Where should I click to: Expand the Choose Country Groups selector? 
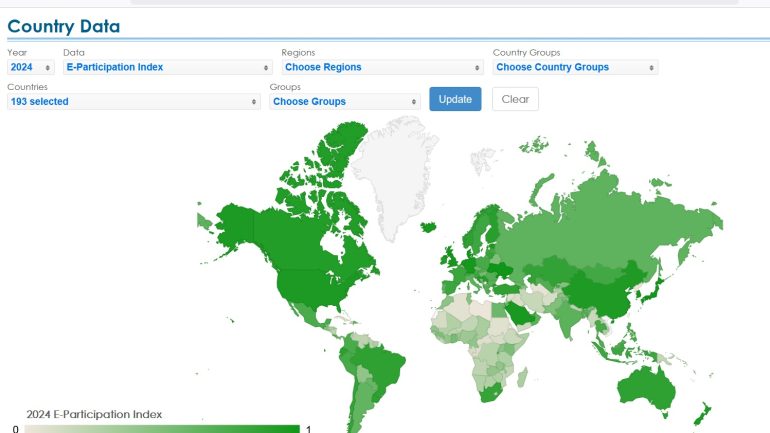click(x=575, y=67)
